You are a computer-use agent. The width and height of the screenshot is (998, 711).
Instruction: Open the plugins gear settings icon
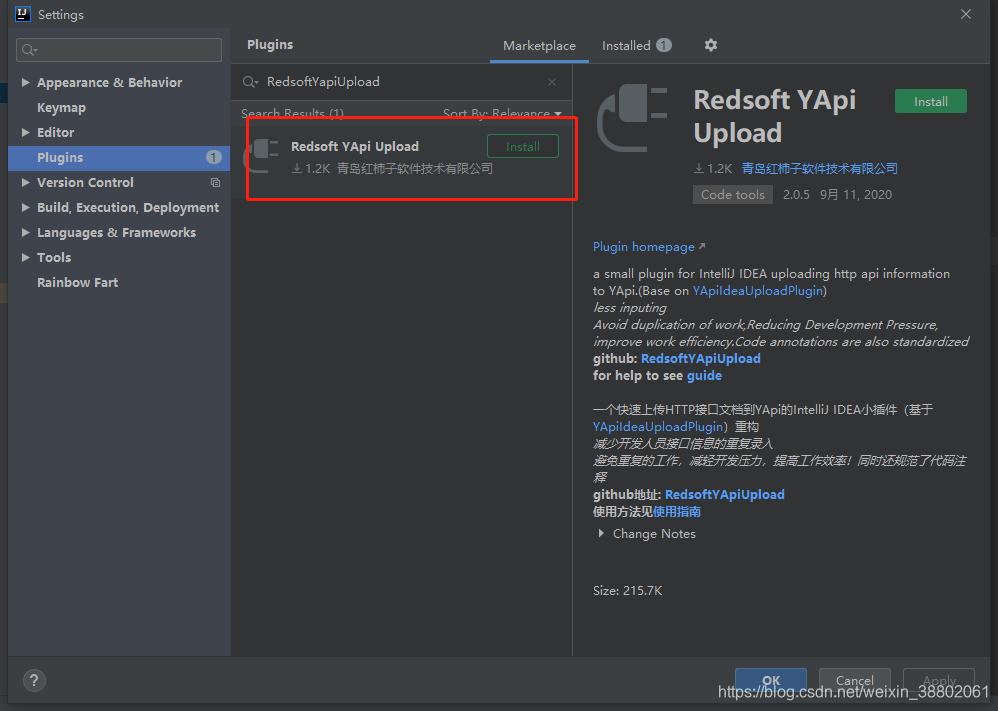711,45
